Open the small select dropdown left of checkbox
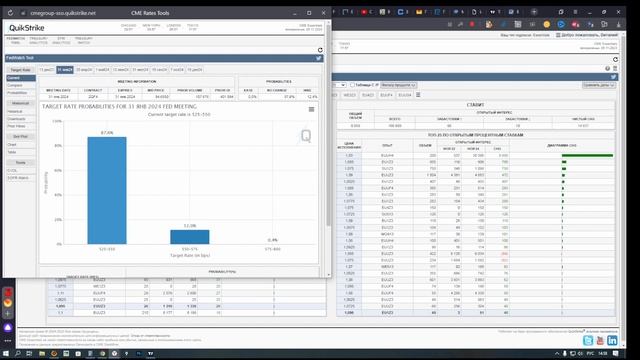 [340, 85]
